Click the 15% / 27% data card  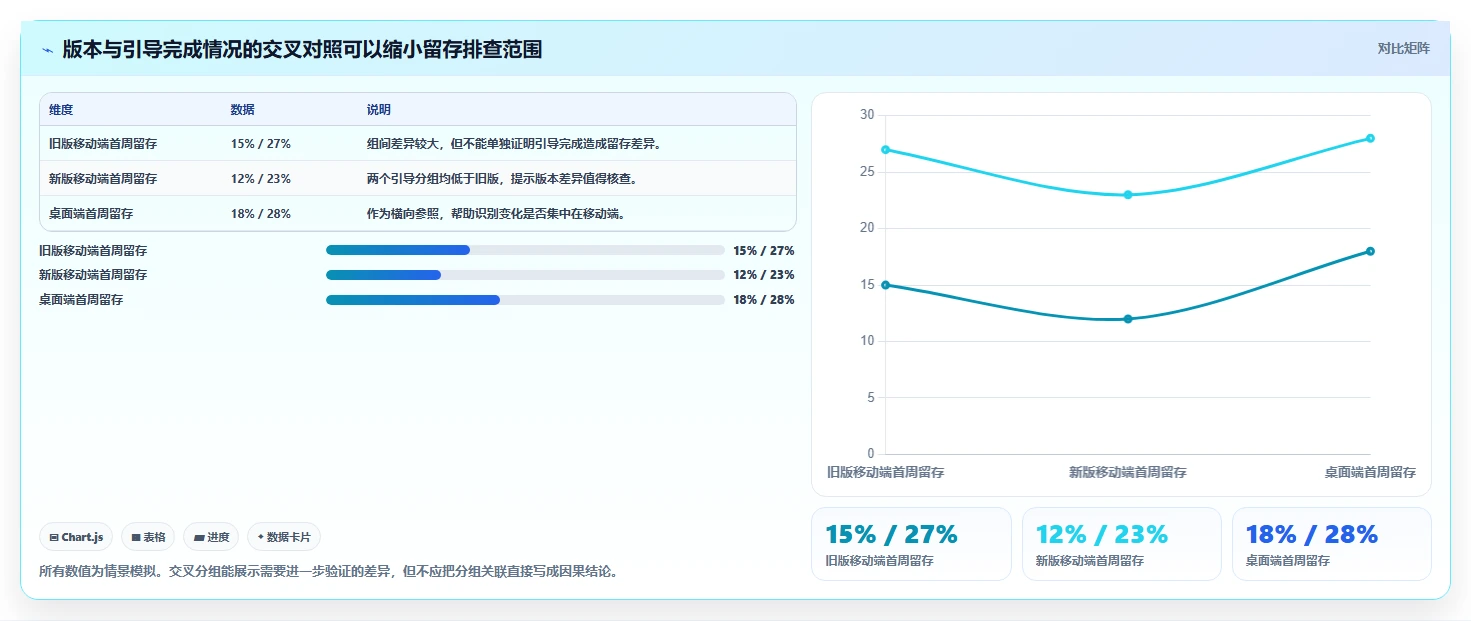911,544
